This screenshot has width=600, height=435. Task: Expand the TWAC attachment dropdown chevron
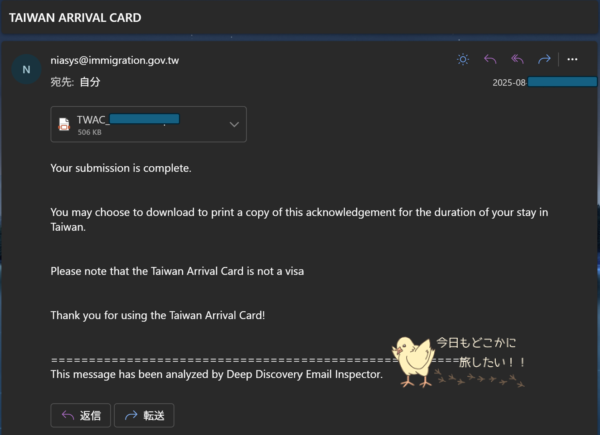coord(234,124)
